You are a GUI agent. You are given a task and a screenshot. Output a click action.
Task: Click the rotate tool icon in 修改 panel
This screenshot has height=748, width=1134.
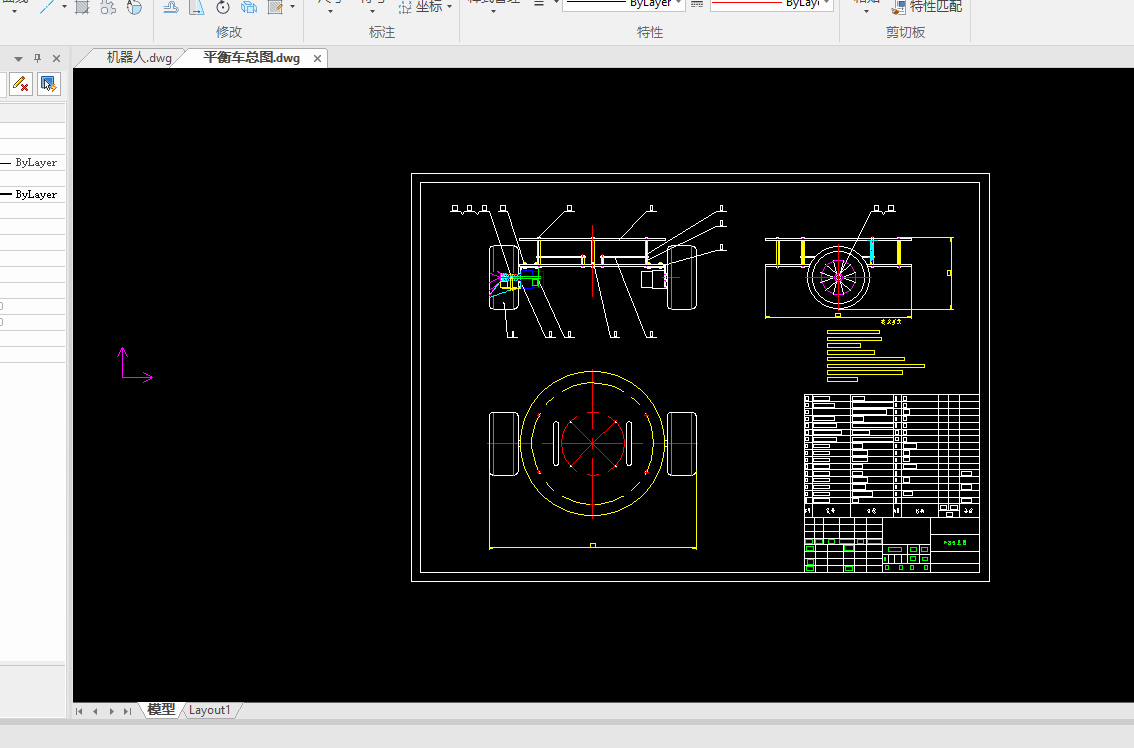point(223,7)
